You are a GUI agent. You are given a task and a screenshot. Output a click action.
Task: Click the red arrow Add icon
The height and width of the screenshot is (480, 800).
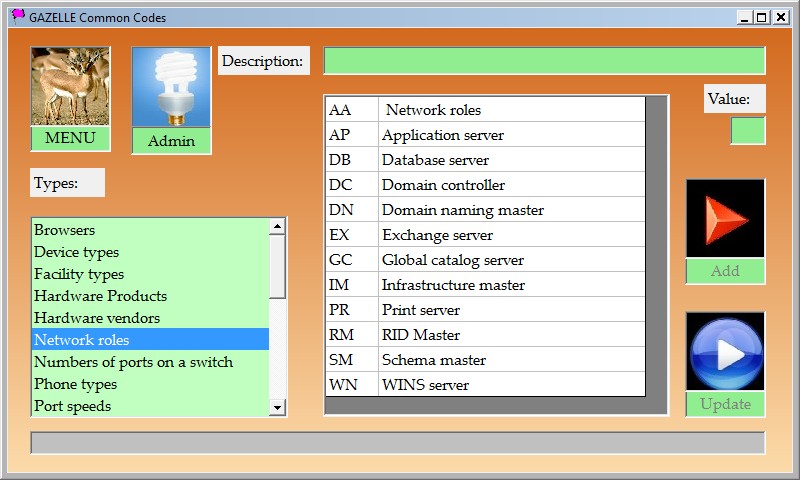725,219
